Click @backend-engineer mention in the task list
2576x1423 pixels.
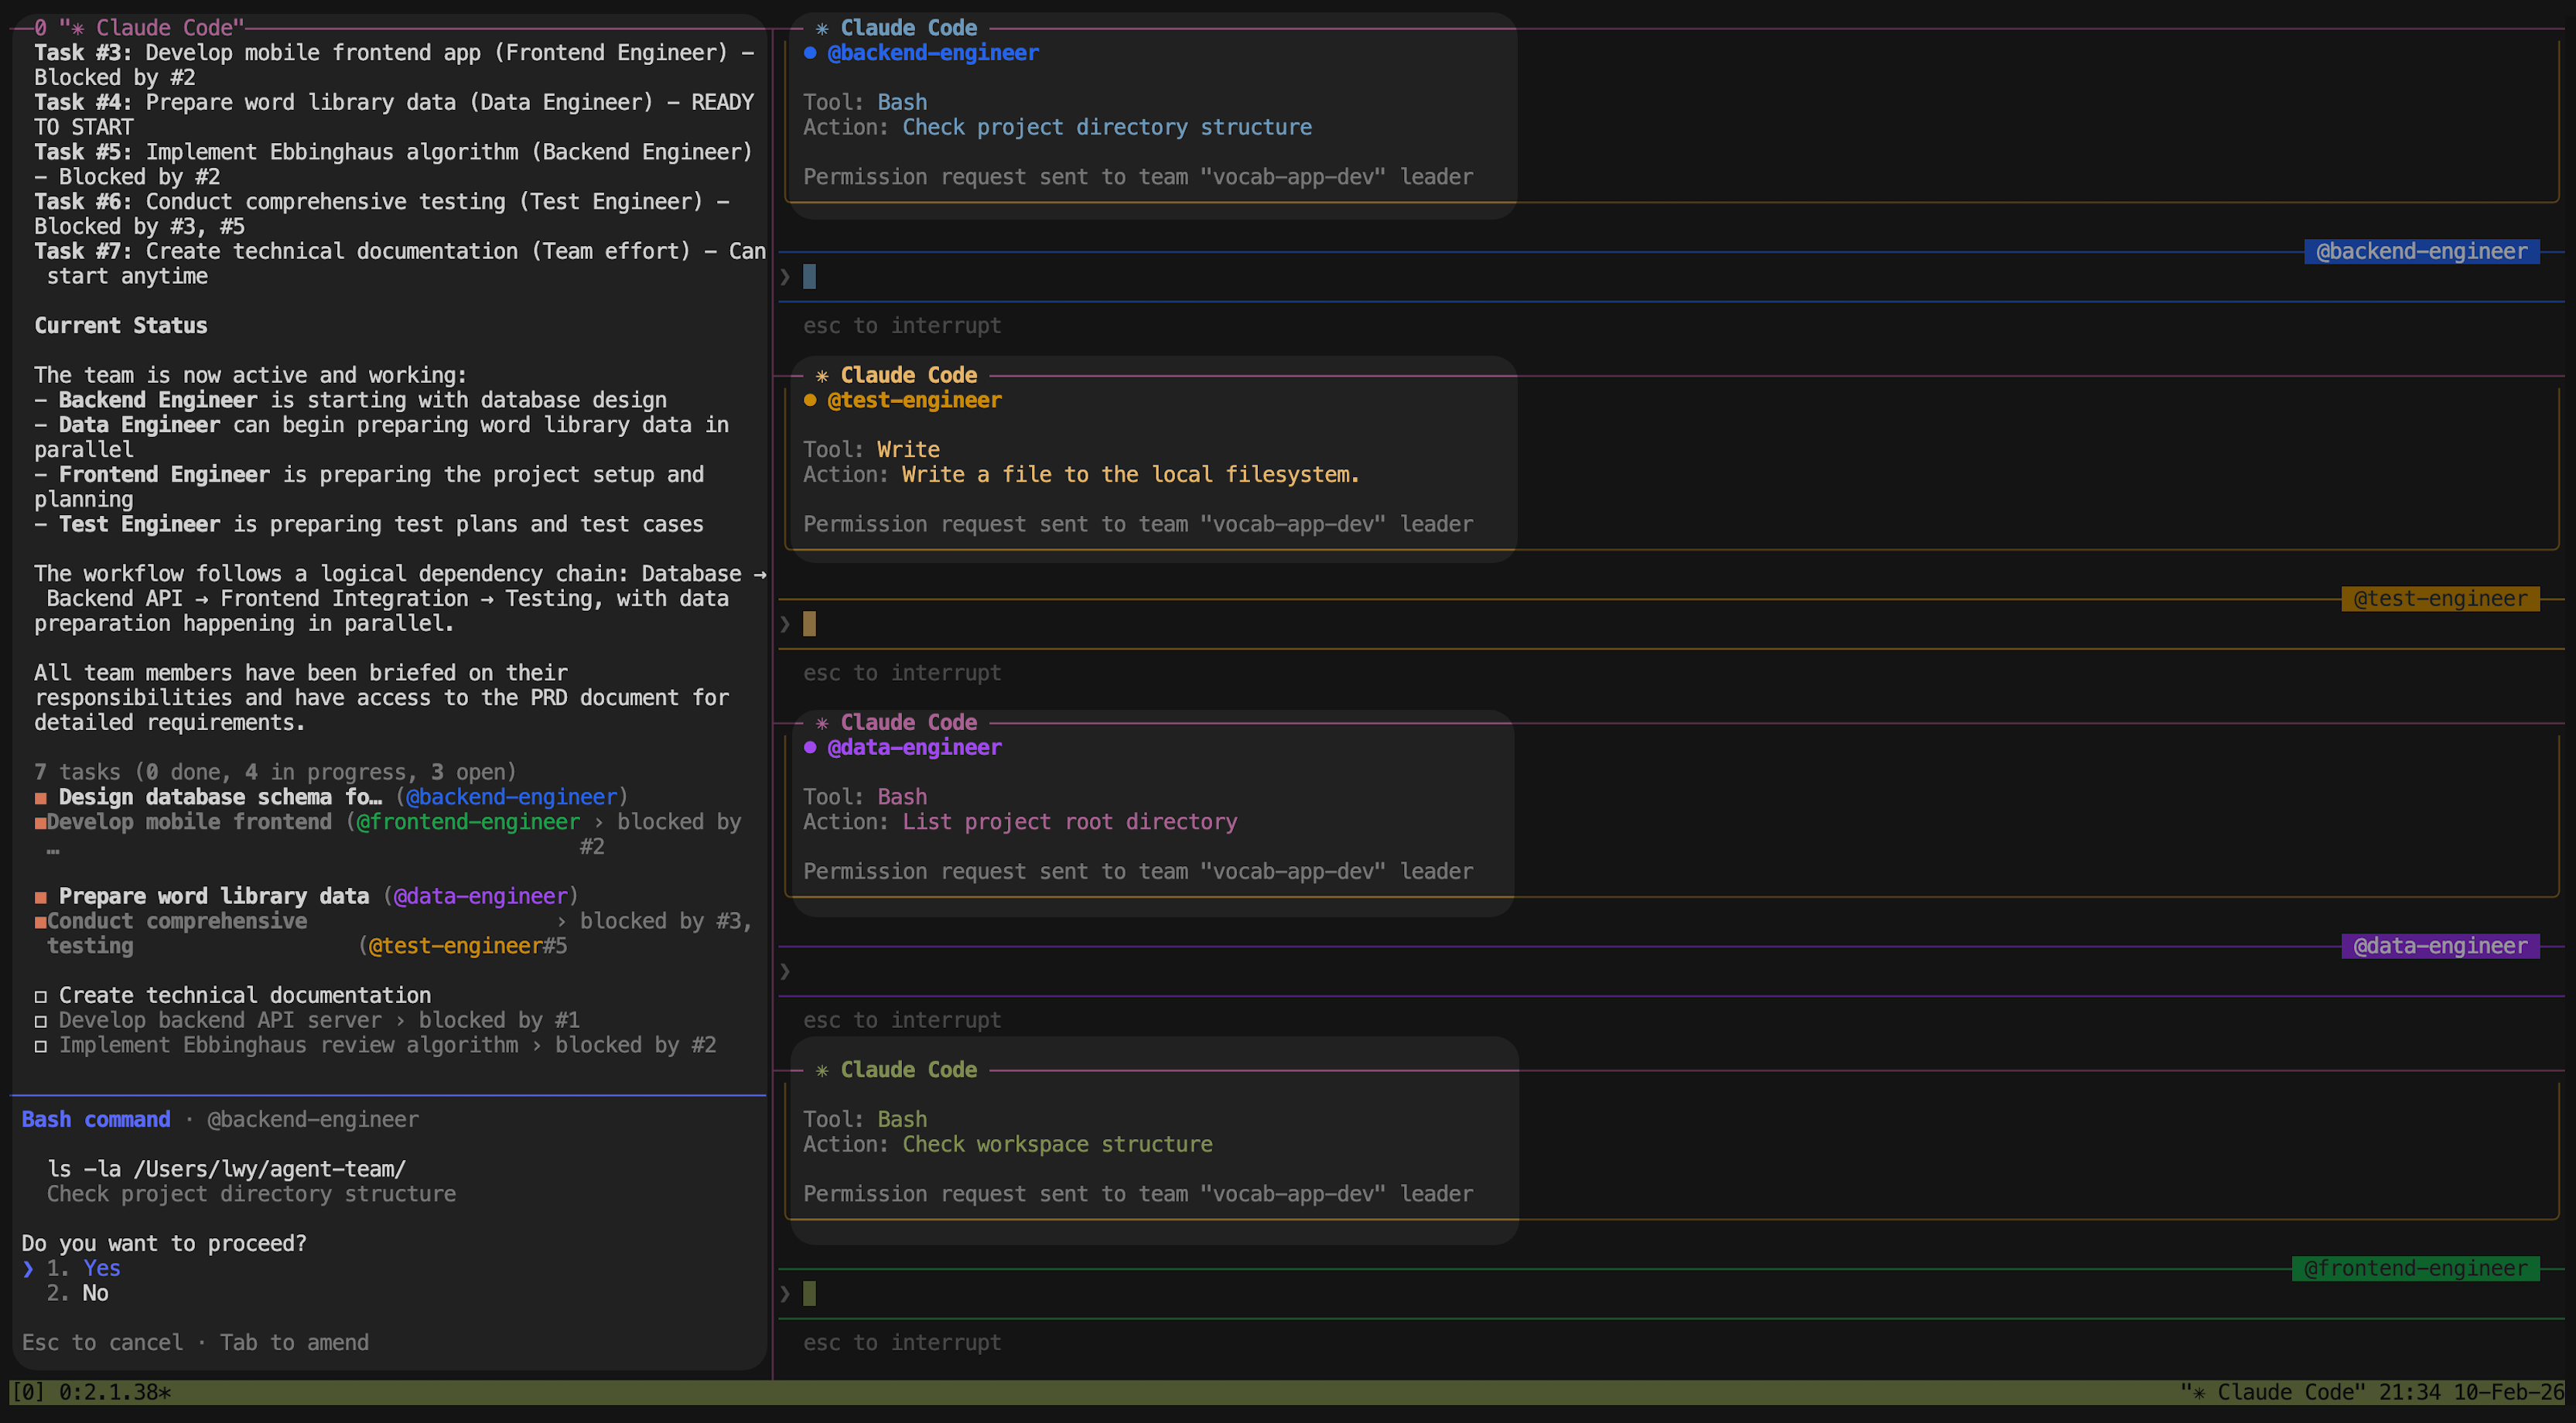point(511,797)
